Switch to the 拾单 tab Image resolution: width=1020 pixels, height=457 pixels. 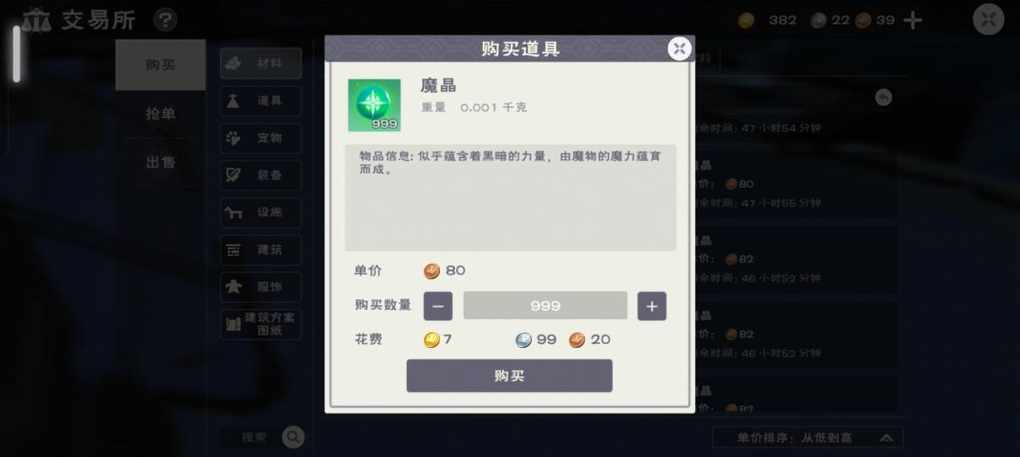point(161,114)
